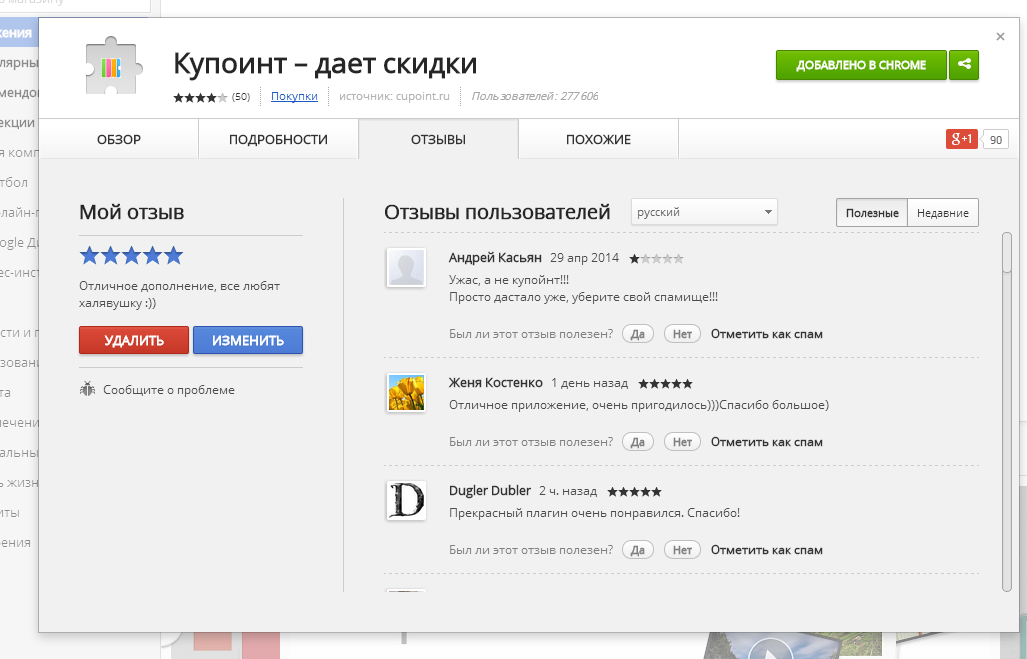Image resolution: width=1027 pixels, height=659 pixels.
Task: Switch to the ПОДРОБНОСТИ tab
Action: pyautogui.click(x=278, y=139)
